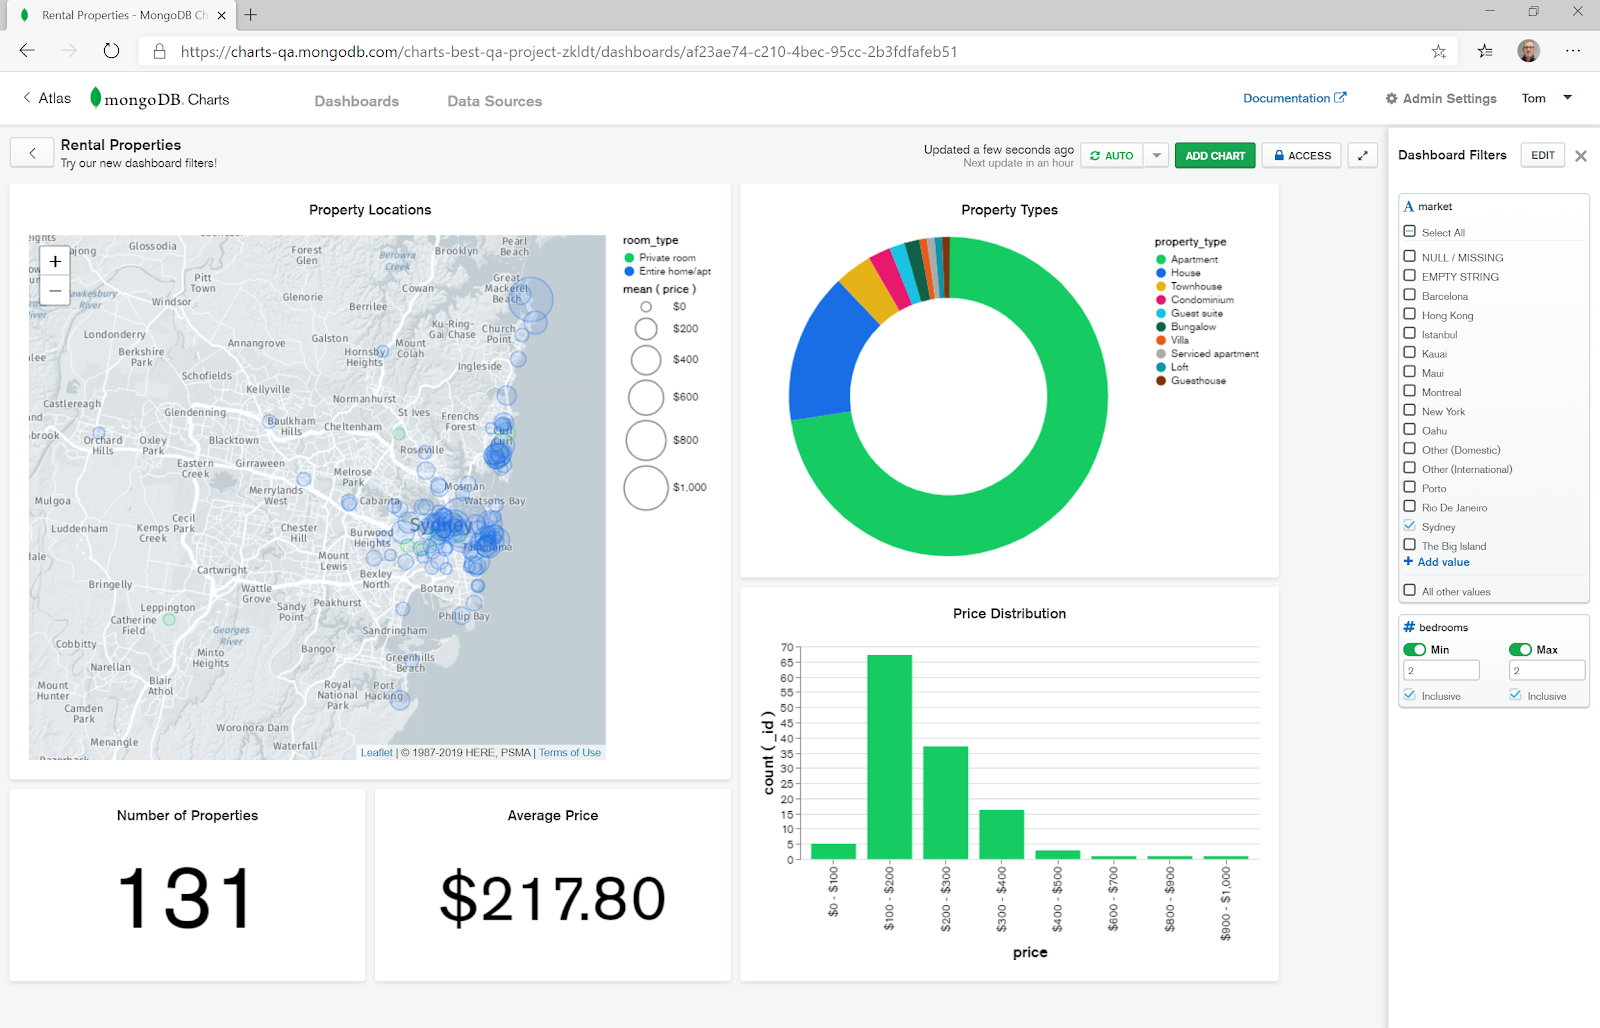
Task: Click the market filter string-type icon
Action: click(x=1409, y=206)
